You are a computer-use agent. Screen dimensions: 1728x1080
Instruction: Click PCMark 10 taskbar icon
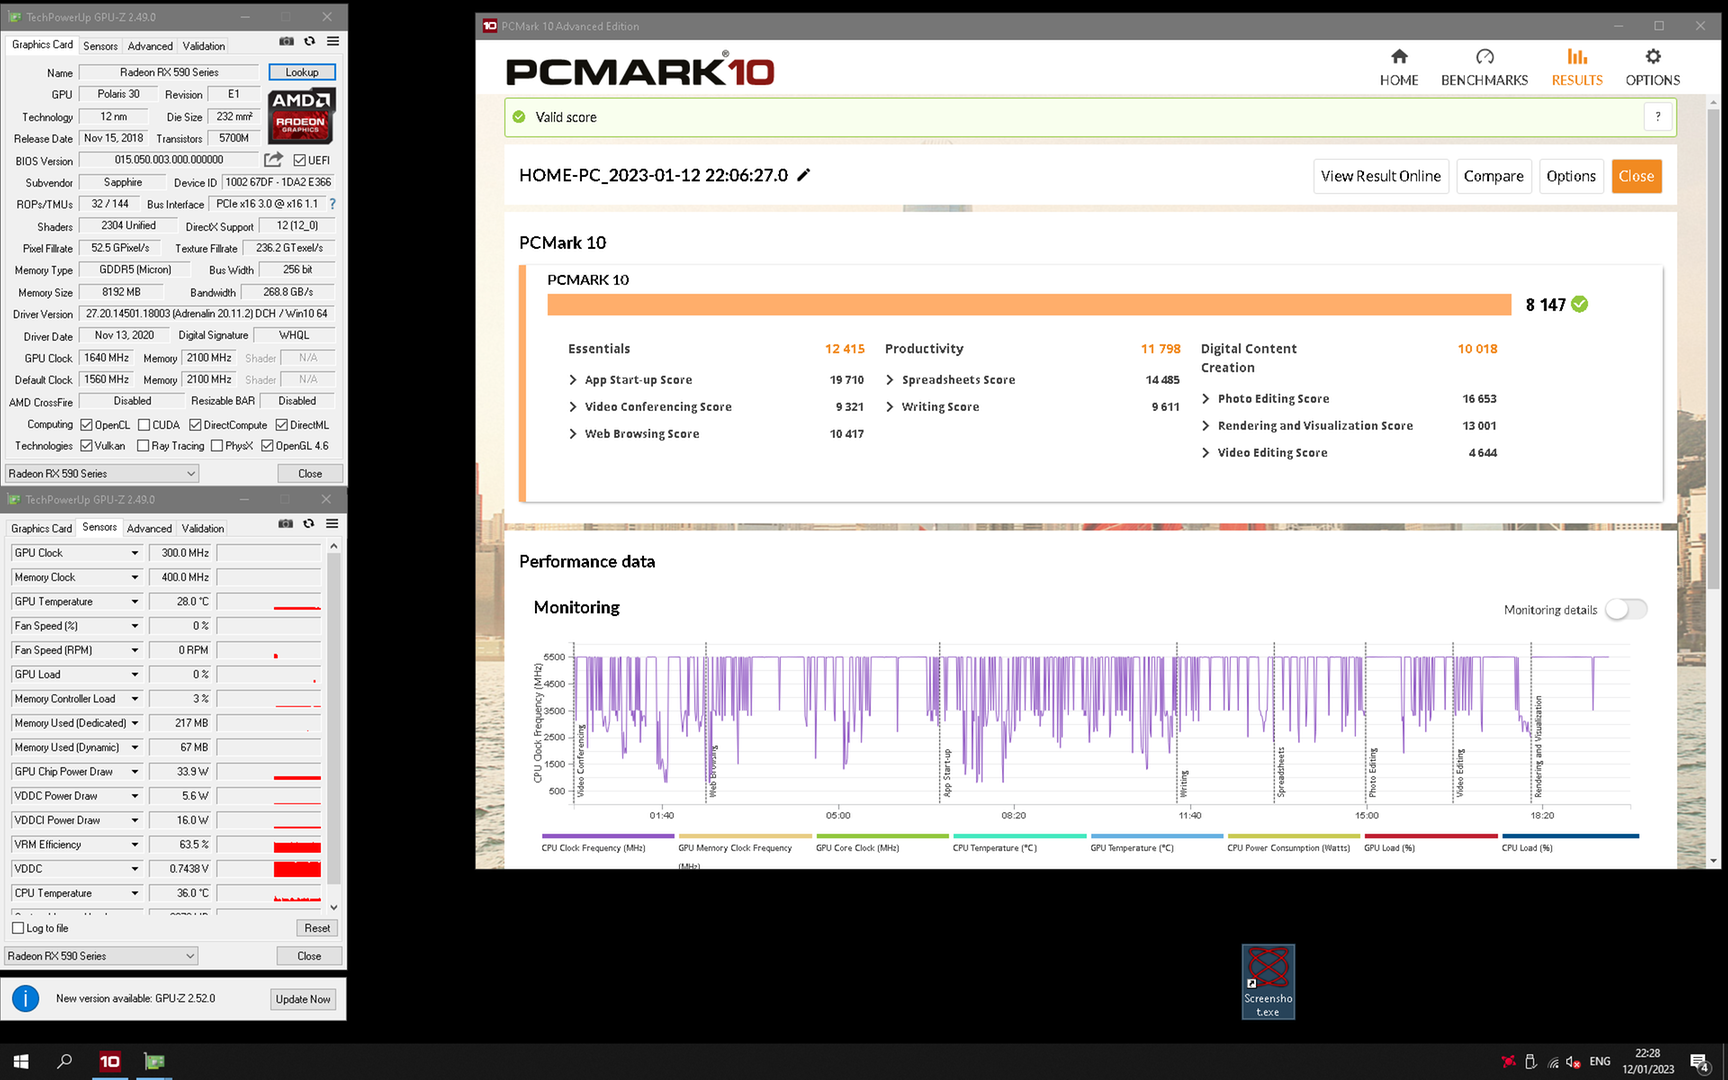110,1061
